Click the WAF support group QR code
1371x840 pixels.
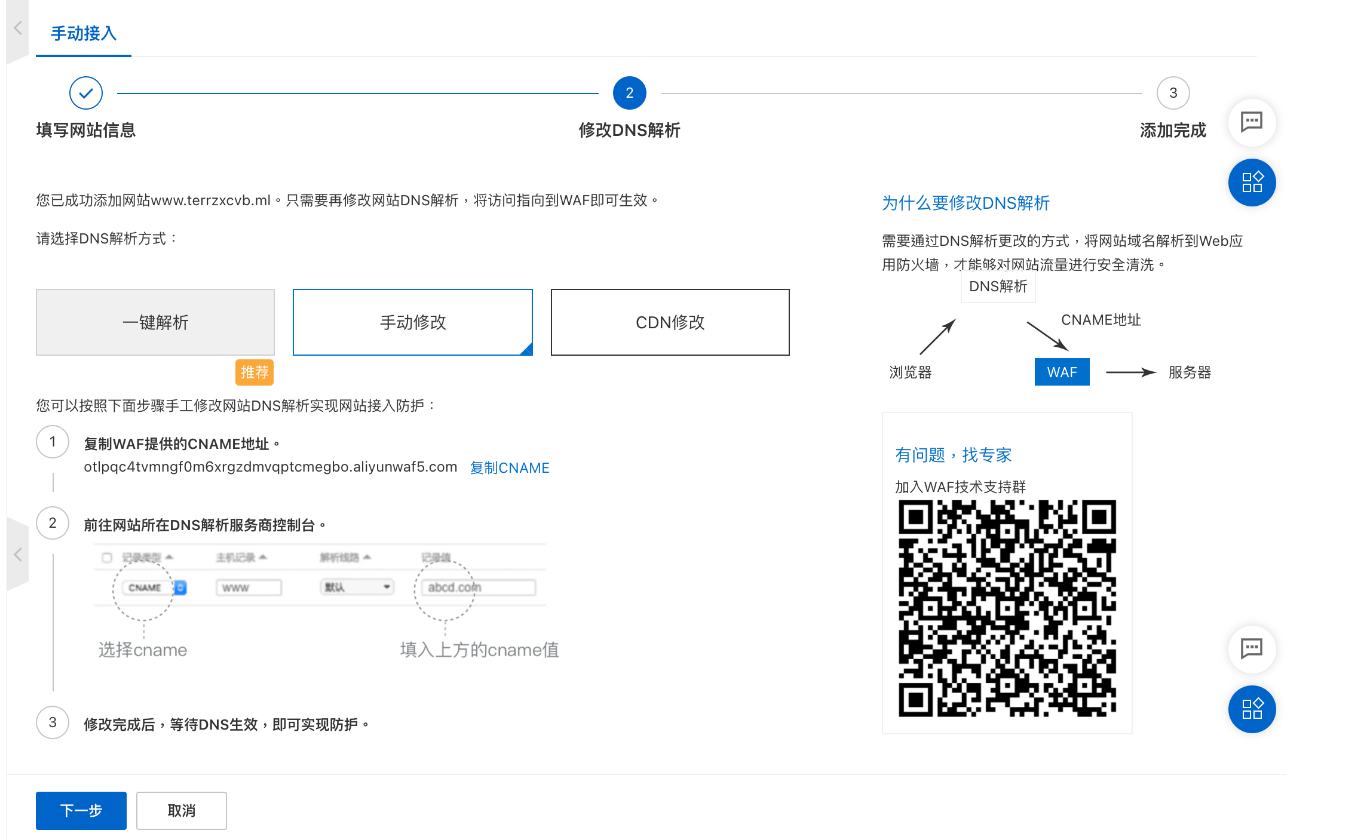pyautogui.click(x=1007, y=608)
